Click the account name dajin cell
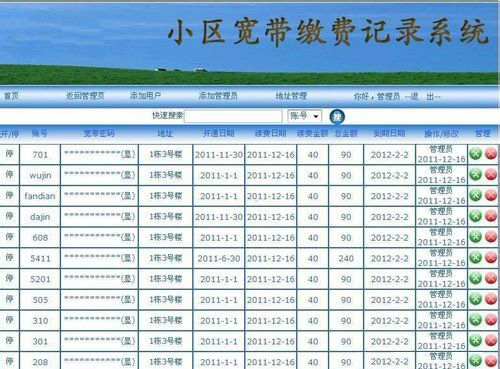 point(40,217)
